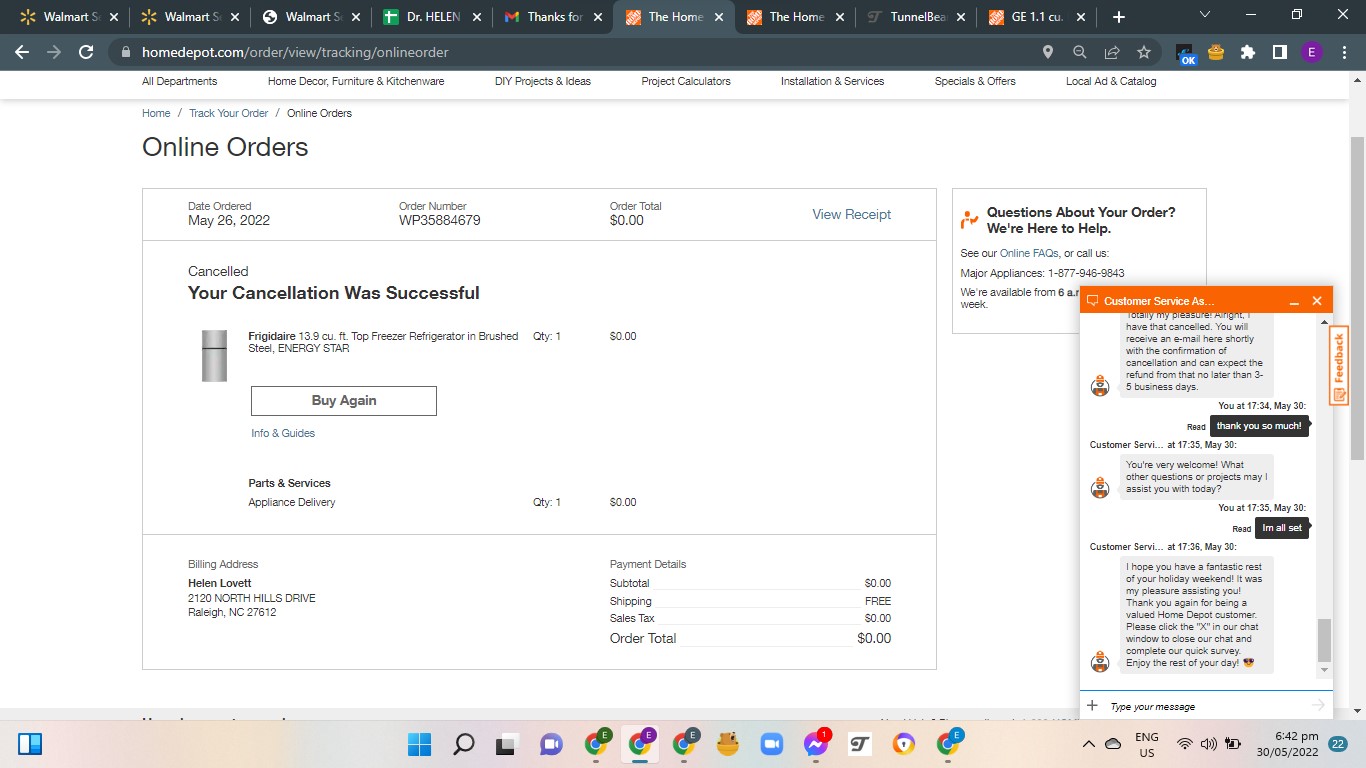Open DIY Projects & Ideas menu
Viewport: 1366px width, 768px height.
[543, 81]
